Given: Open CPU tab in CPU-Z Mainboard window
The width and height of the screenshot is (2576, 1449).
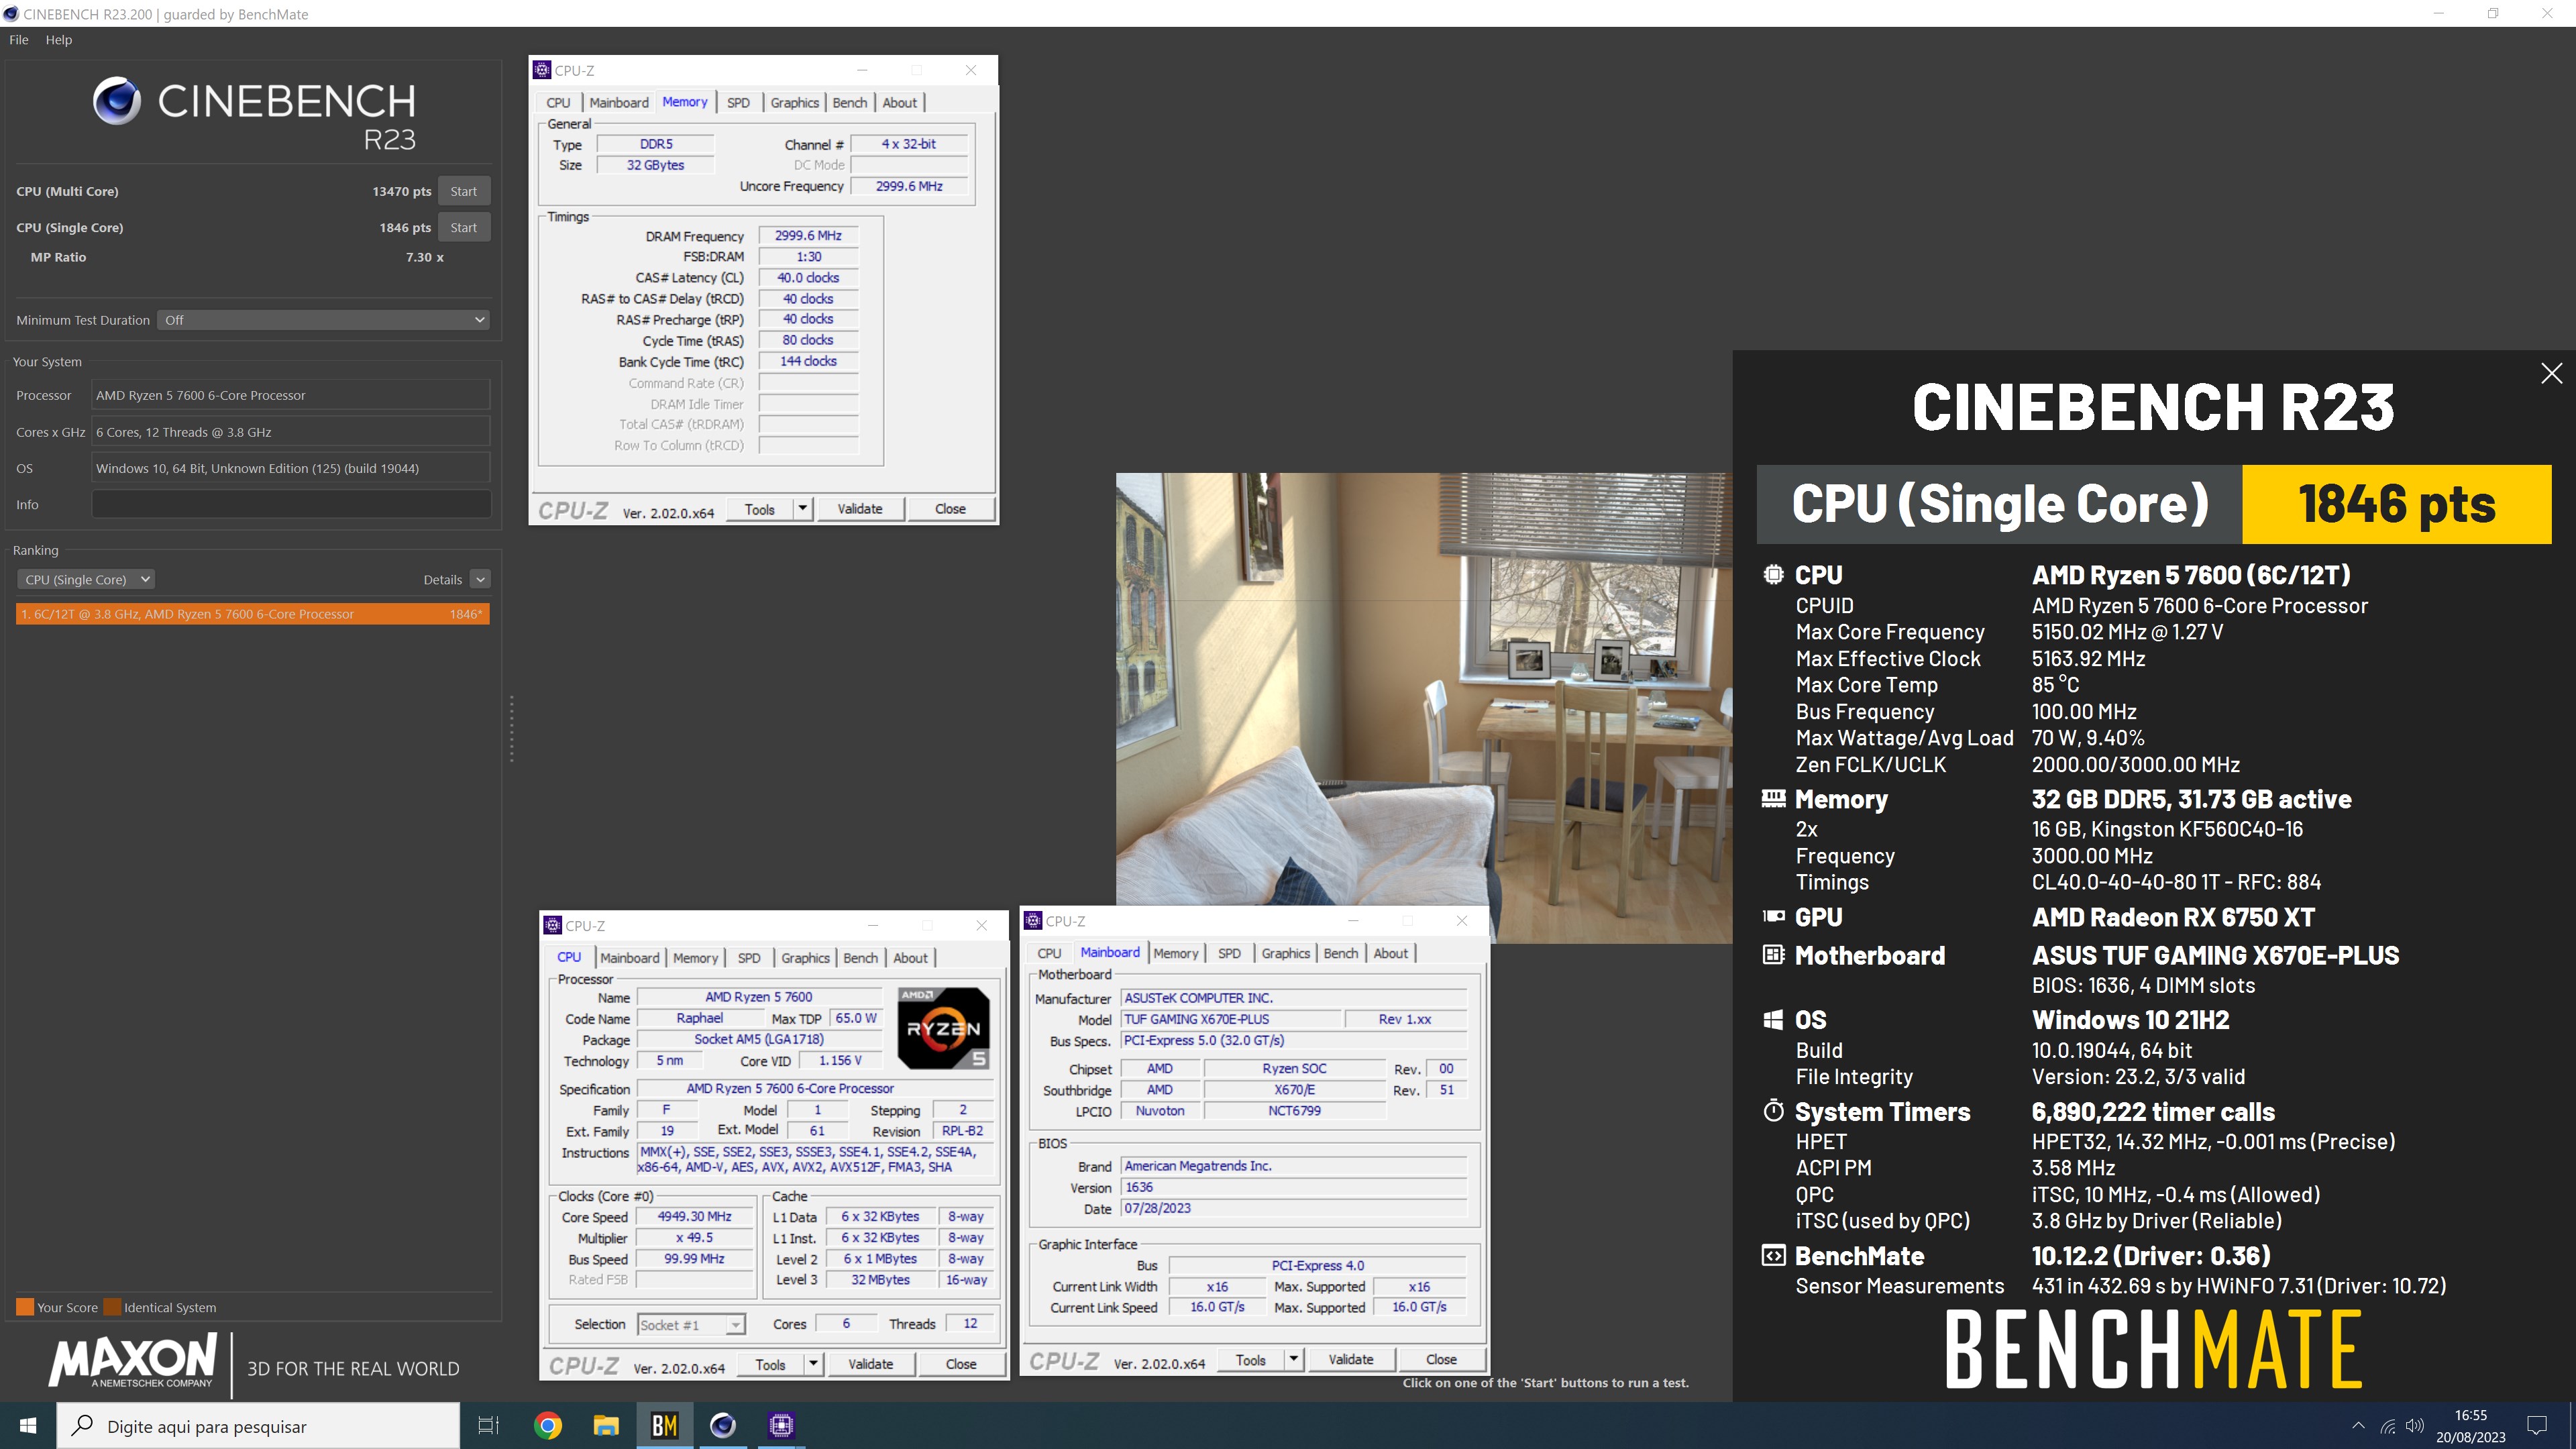Looking at the screenshot, I should [x=1049, y=953].
